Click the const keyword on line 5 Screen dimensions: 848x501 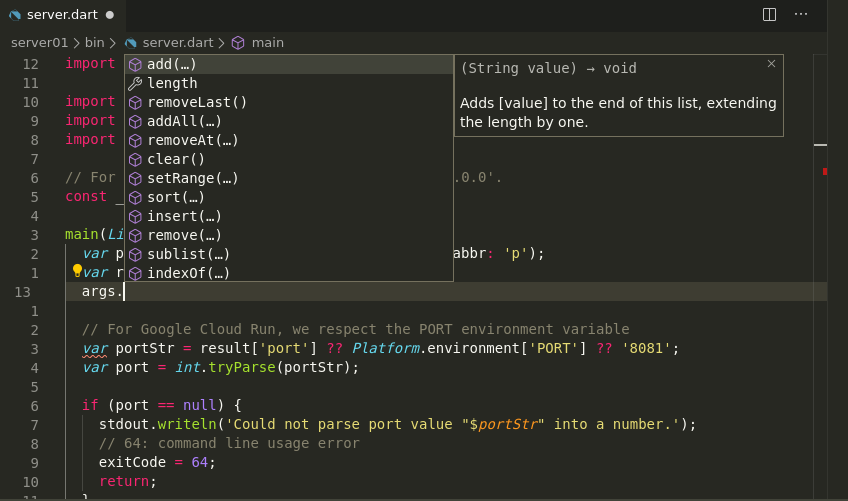86,196
